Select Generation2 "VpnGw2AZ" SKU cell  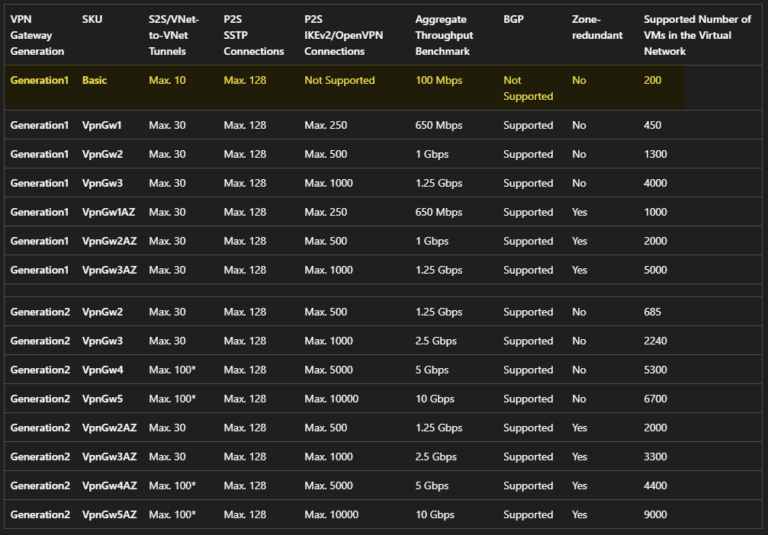coord(110,428)
